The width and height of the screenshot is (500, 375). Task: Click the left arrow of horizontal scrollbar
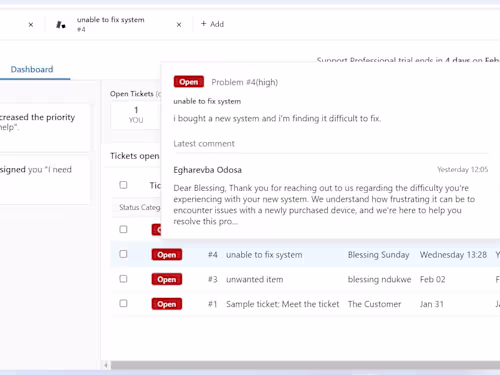coord(106,365)
